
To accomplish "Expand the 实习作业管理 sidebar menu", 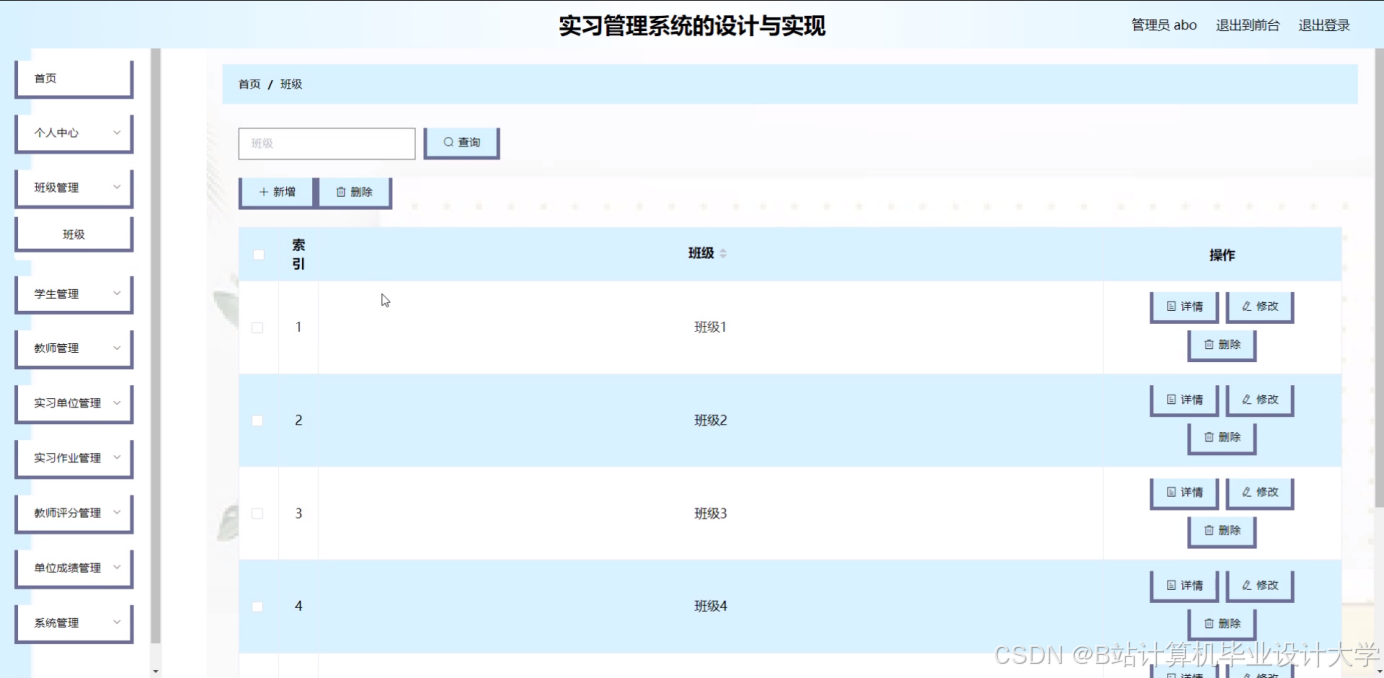I will tap(74, 458).
